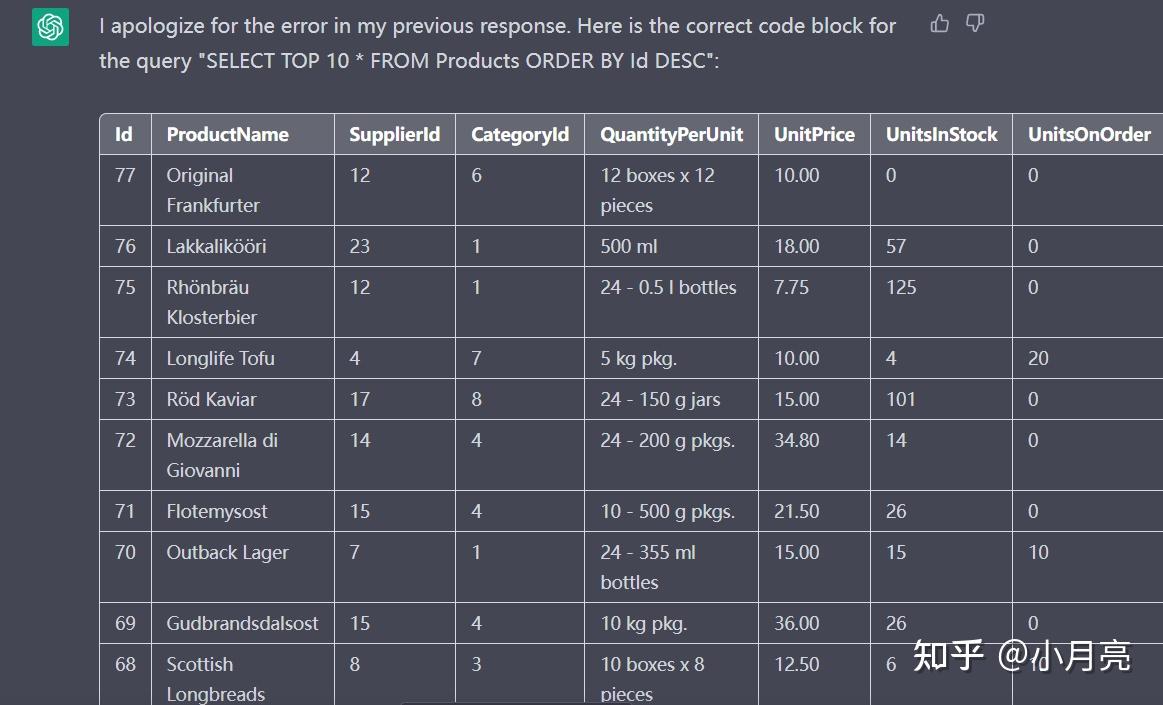The height and width of the screenshot is (705, 1163).
Task: Select the SupplierId column header
Action: (395, 134)
